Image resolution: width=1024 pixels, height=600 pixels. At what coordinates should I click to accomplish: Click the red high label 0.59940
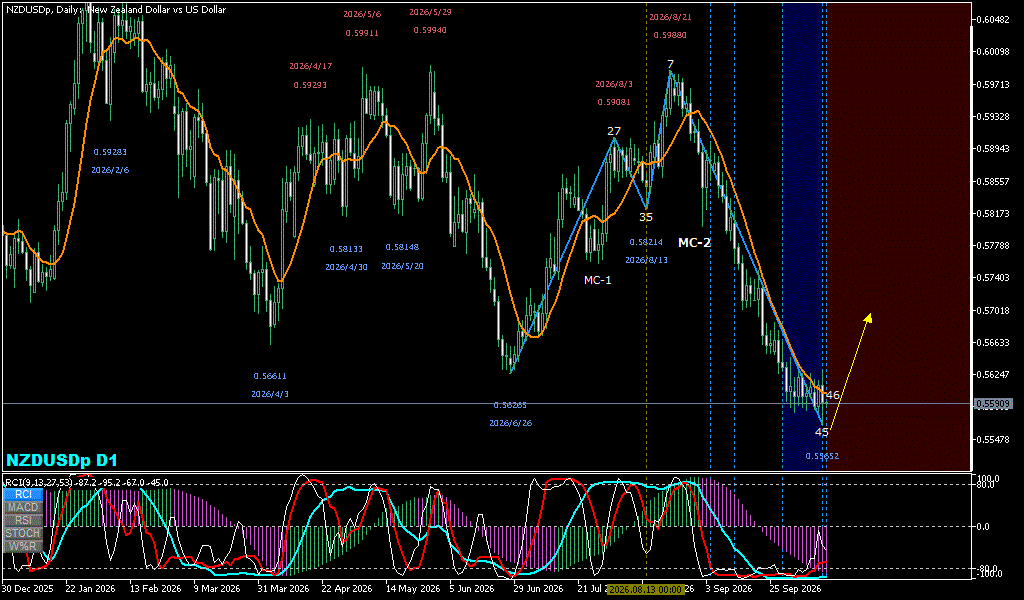click(430, 30)
